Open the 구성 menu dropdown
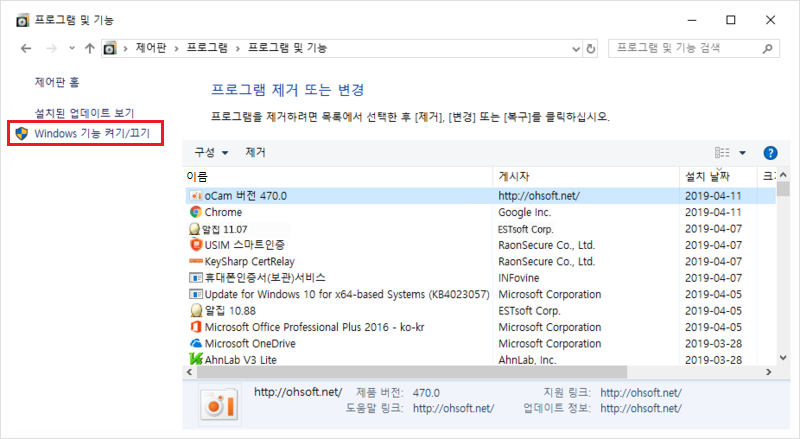Image resolution: width=800 pixels, height=439 pixels. [x=211, y=152]
